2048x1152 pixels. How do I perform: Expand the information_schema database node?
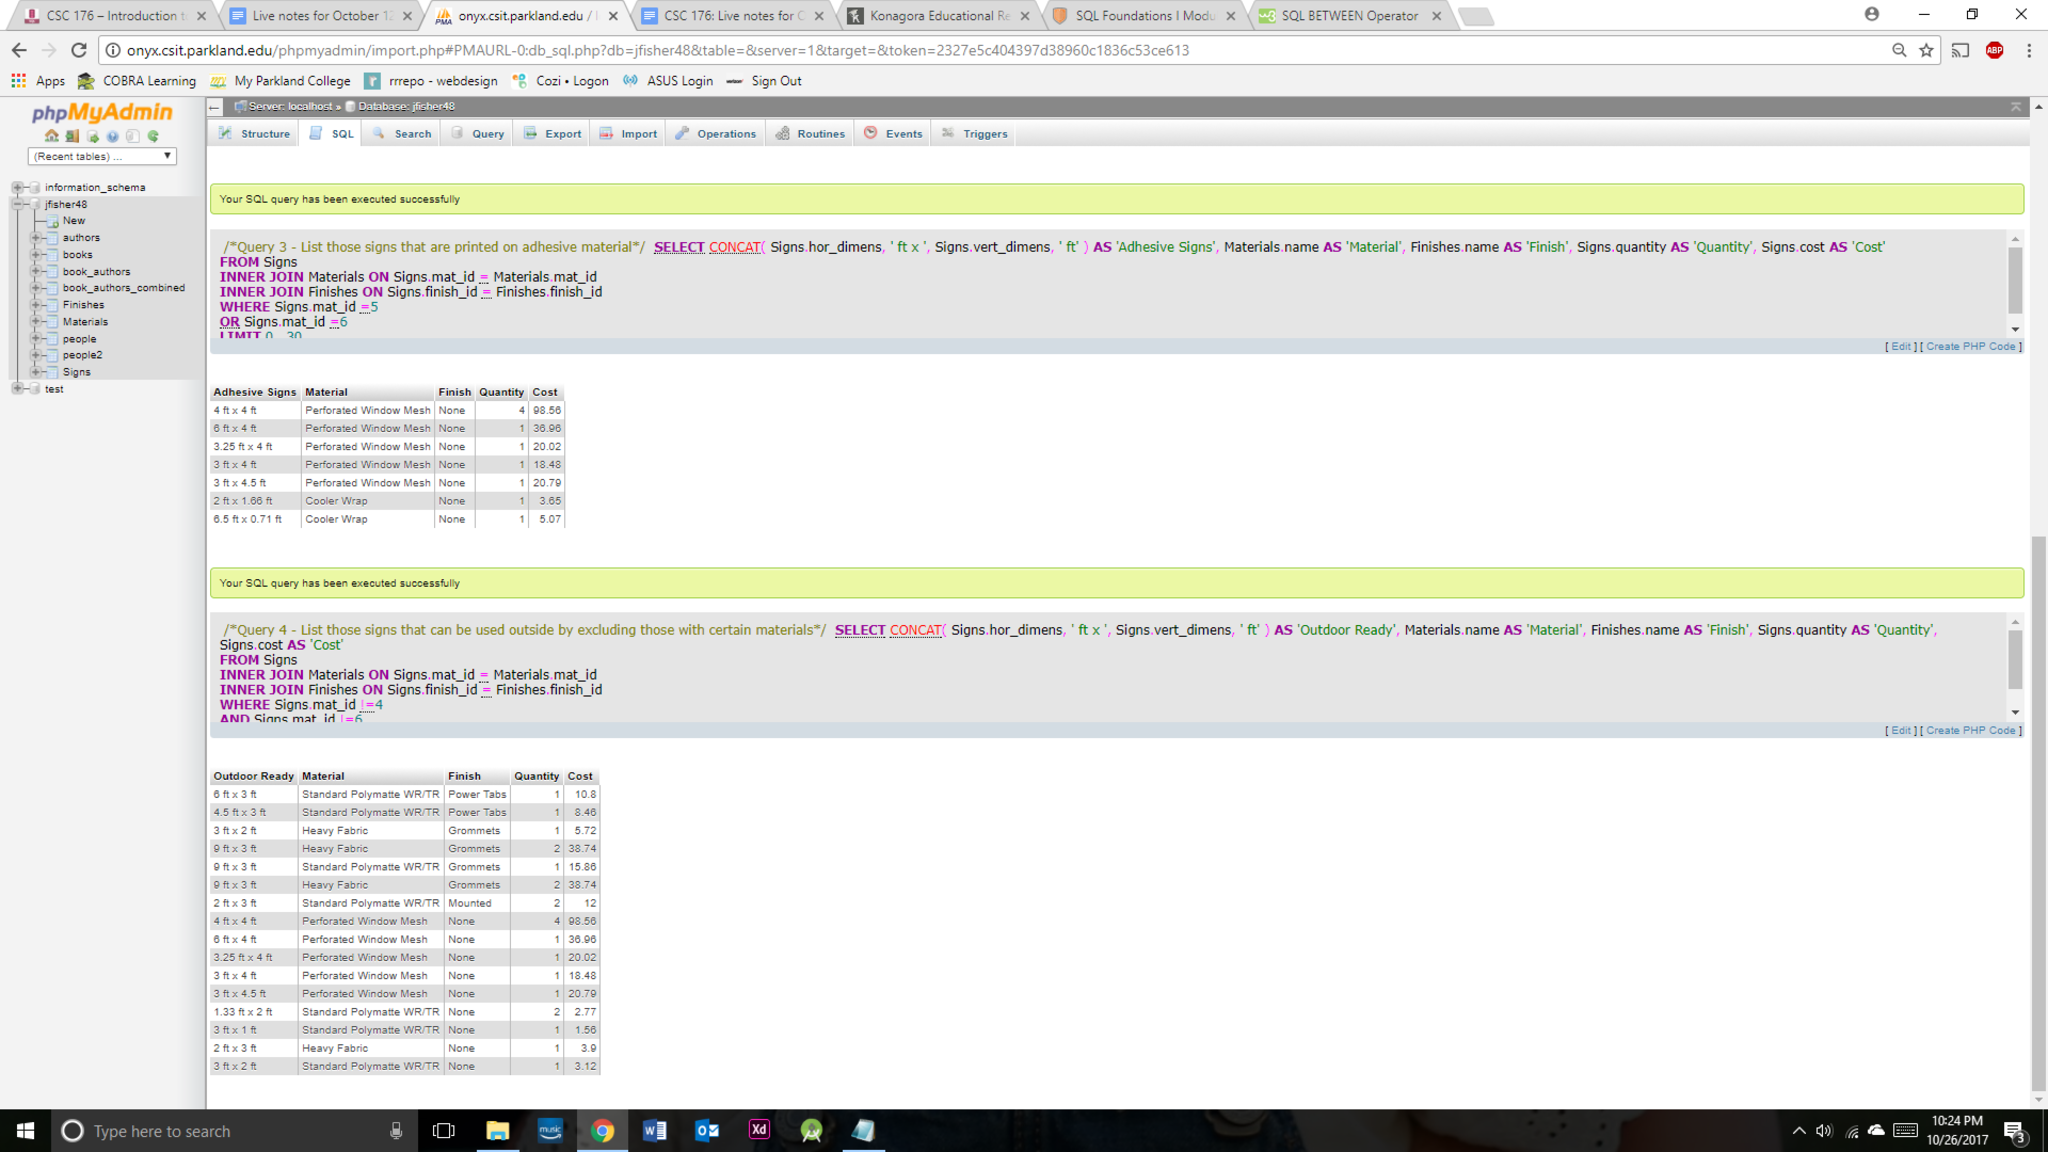(x=17, y=187)
